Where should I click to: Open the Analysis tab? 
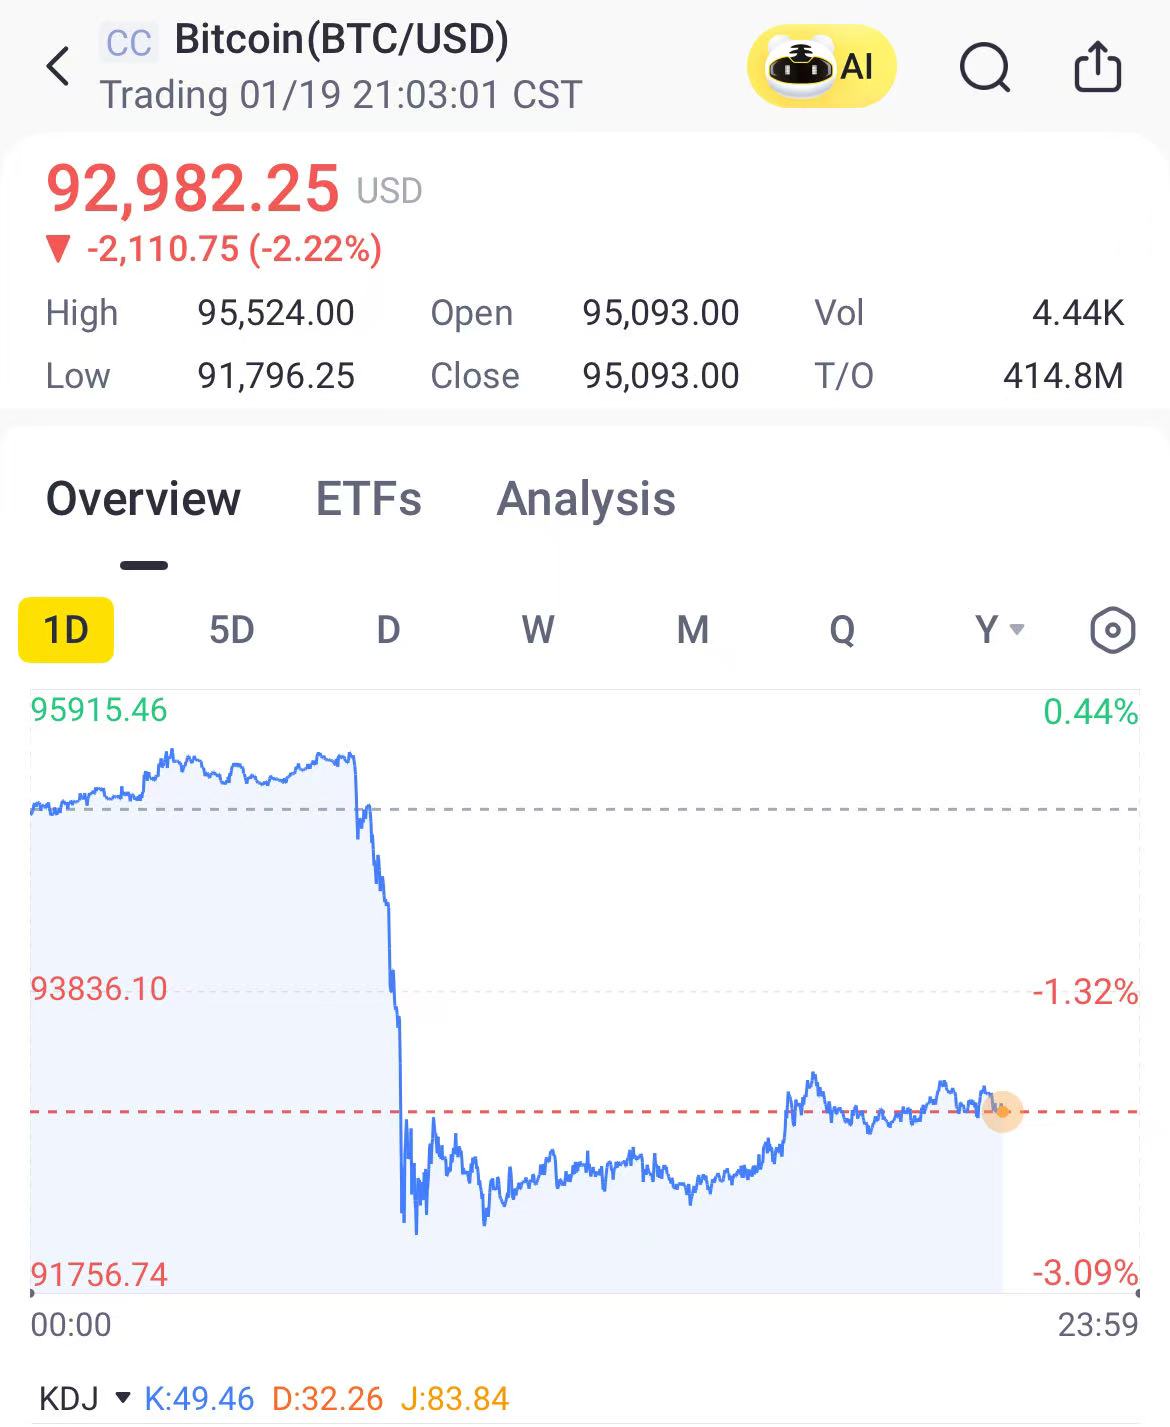pyautogui.click(x=586, y=499)
